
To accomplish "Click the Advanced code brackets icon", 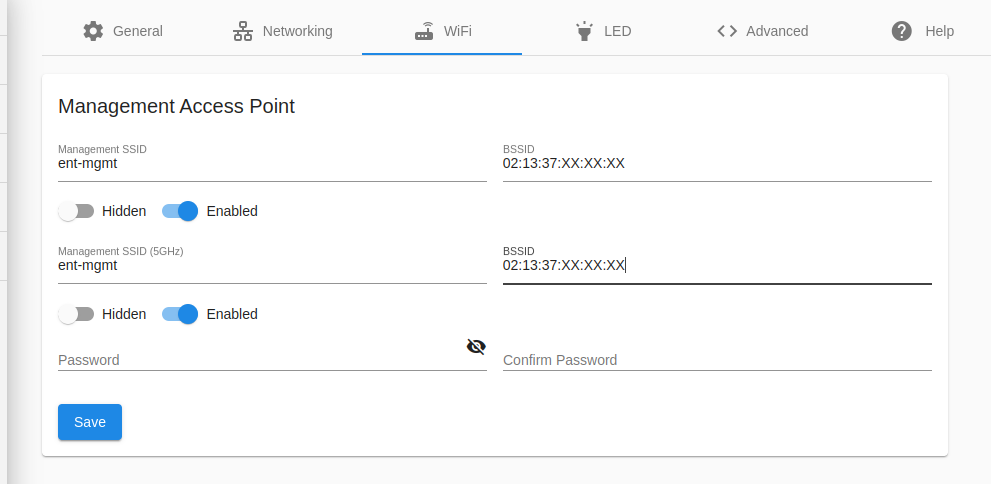I will point(727,31).
